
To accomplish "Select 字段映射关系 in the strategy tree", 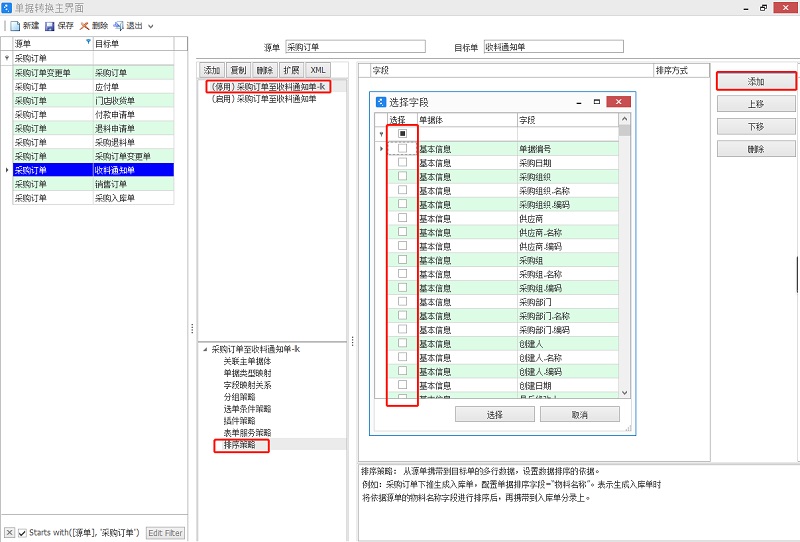I will [x=247, y=385].
